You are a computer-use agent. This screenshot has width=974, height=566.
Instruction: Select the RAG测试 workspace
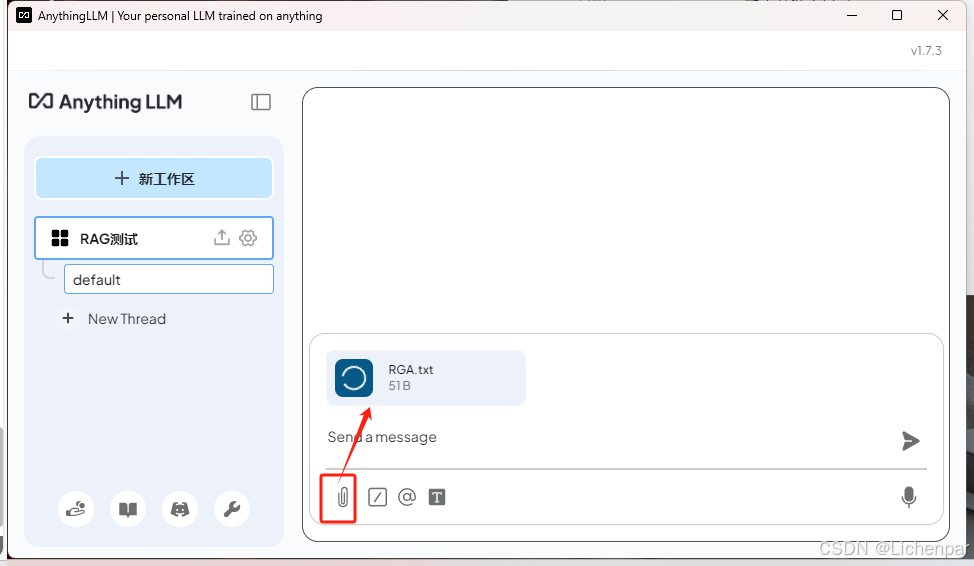pos(154,238)
